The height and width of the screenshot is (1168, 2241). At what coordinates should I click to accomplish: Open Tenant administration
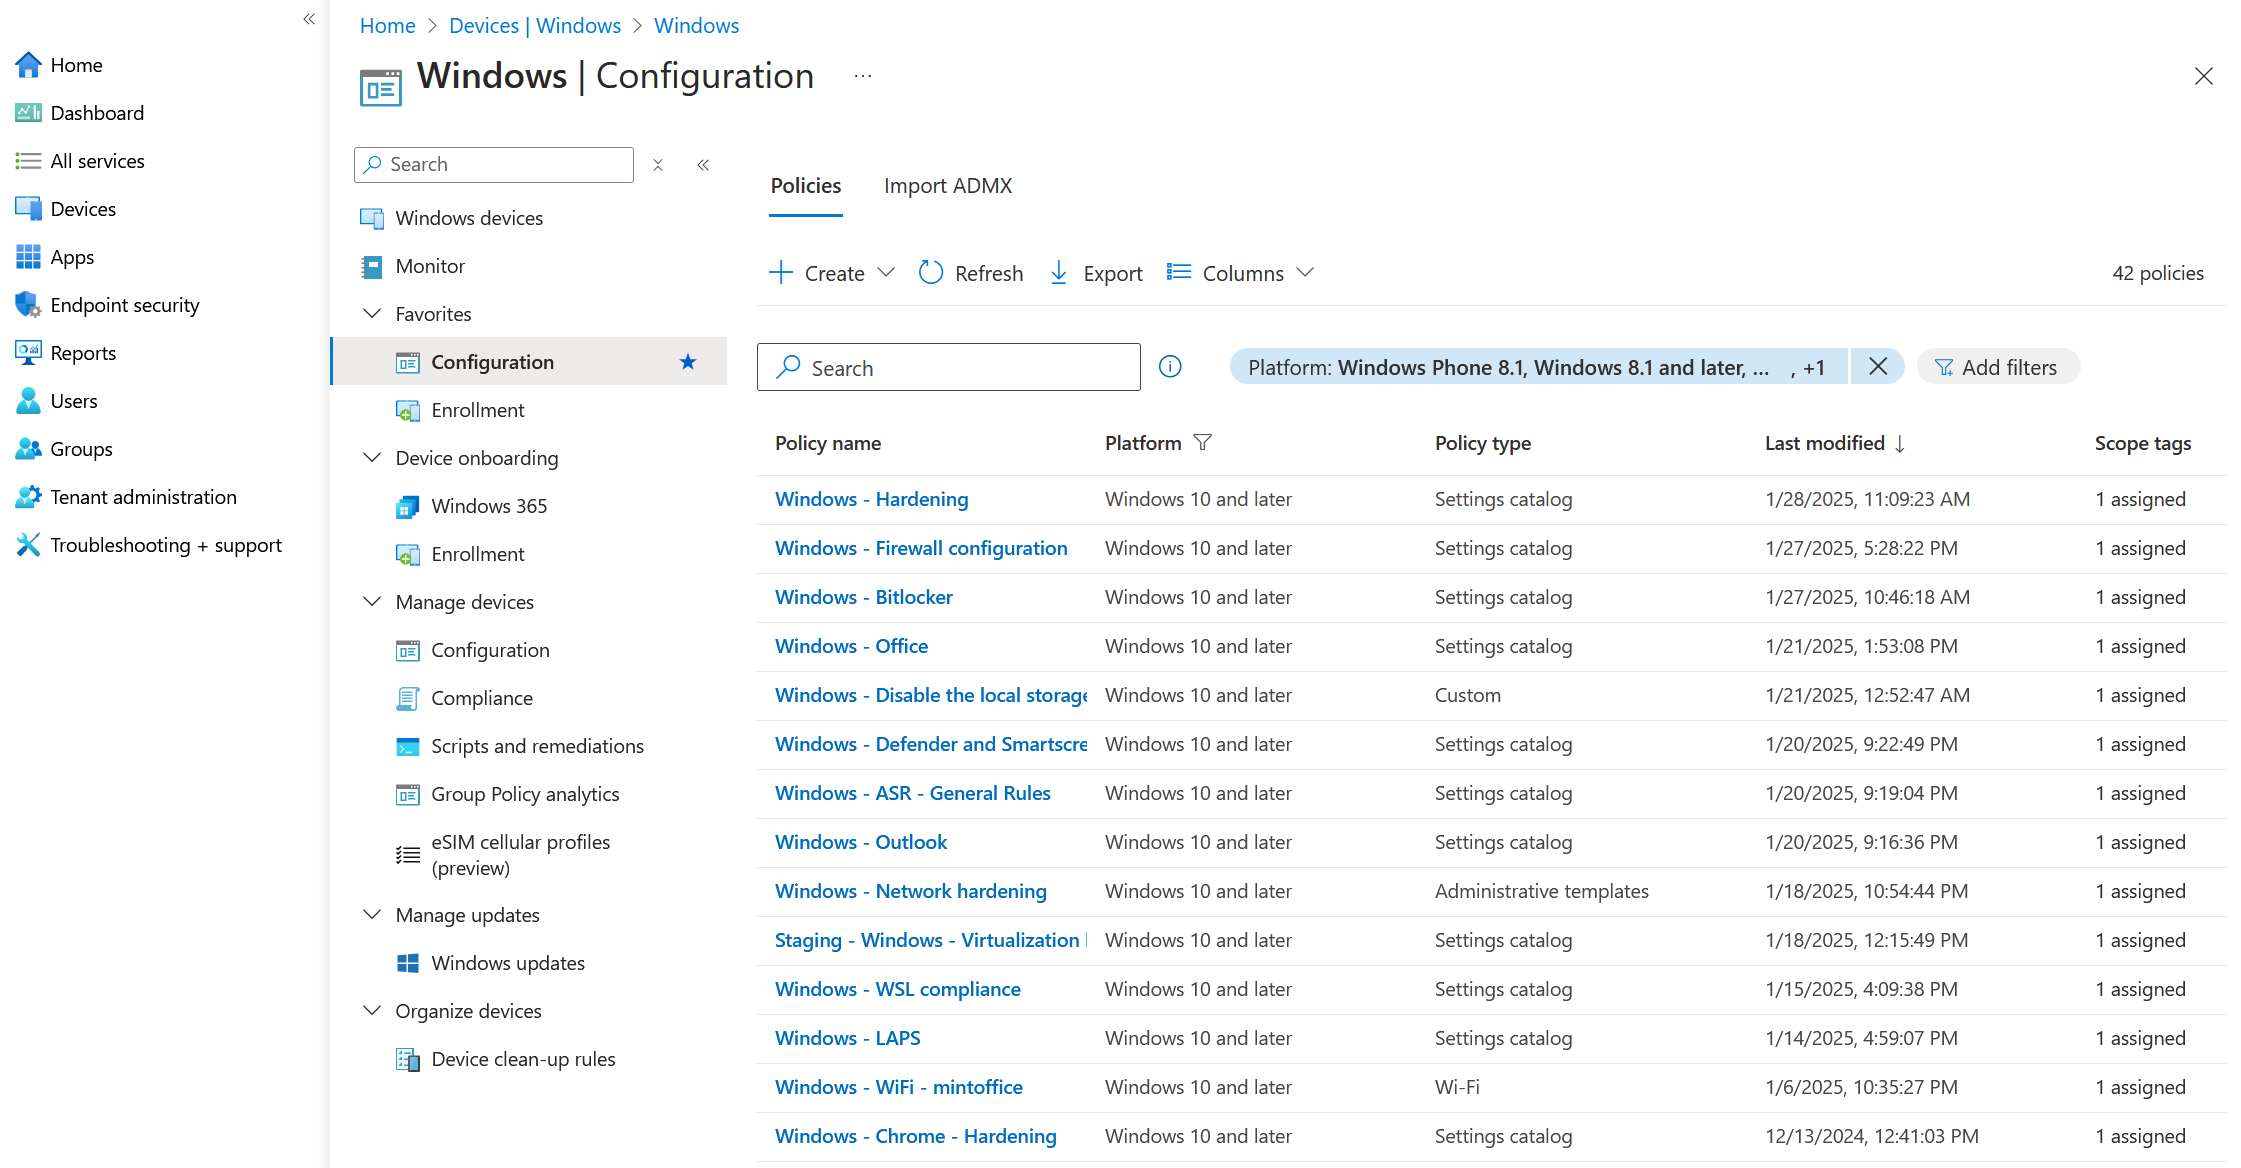[143, 496]
